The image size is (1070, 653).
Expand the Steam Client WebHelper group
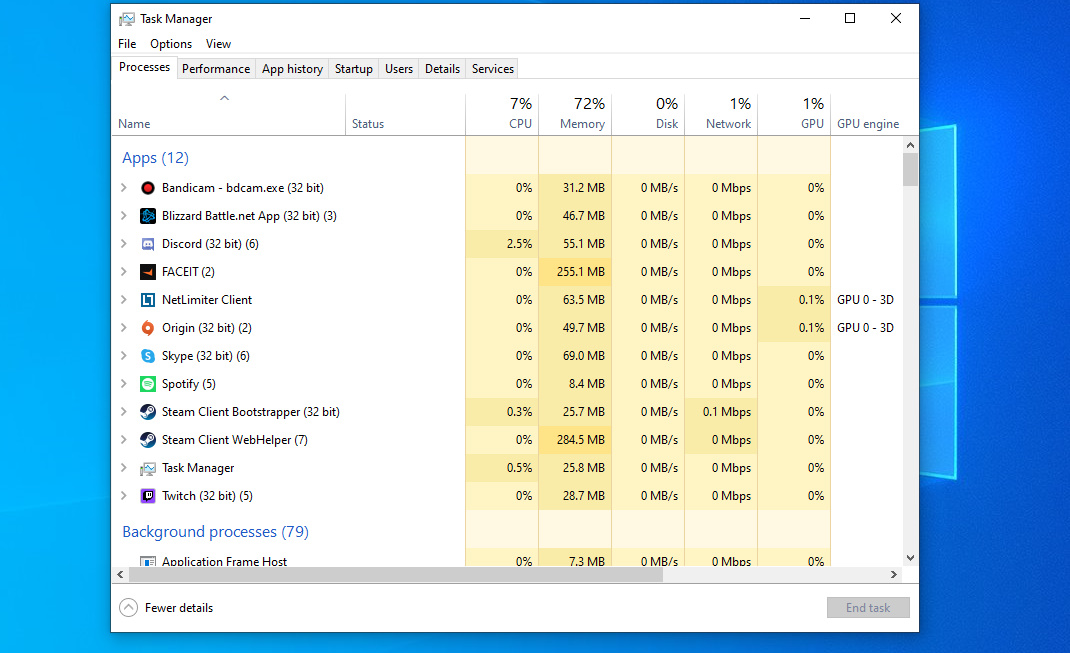point(124,439)
